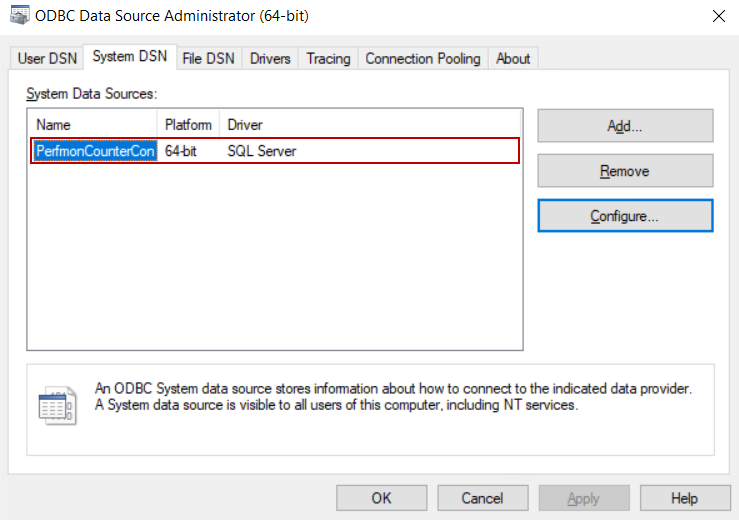The width and height of the screenshot is (739, 520).
Task: Open the File DSN tab
Action: [x=208, y=59]
